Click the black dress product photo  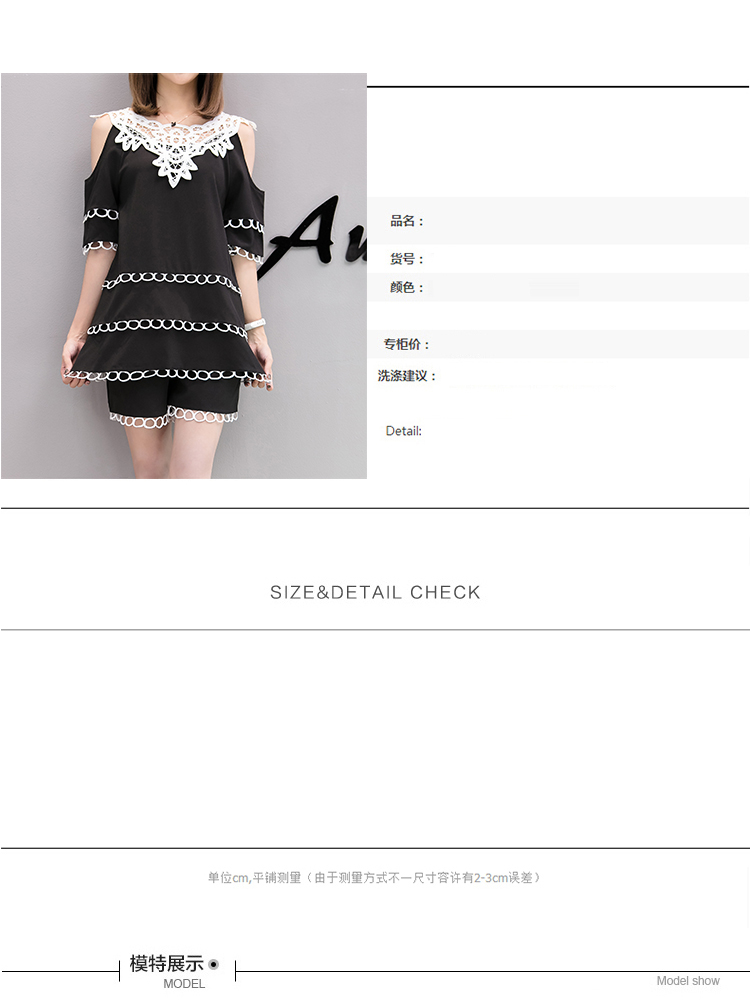(184, 275)
